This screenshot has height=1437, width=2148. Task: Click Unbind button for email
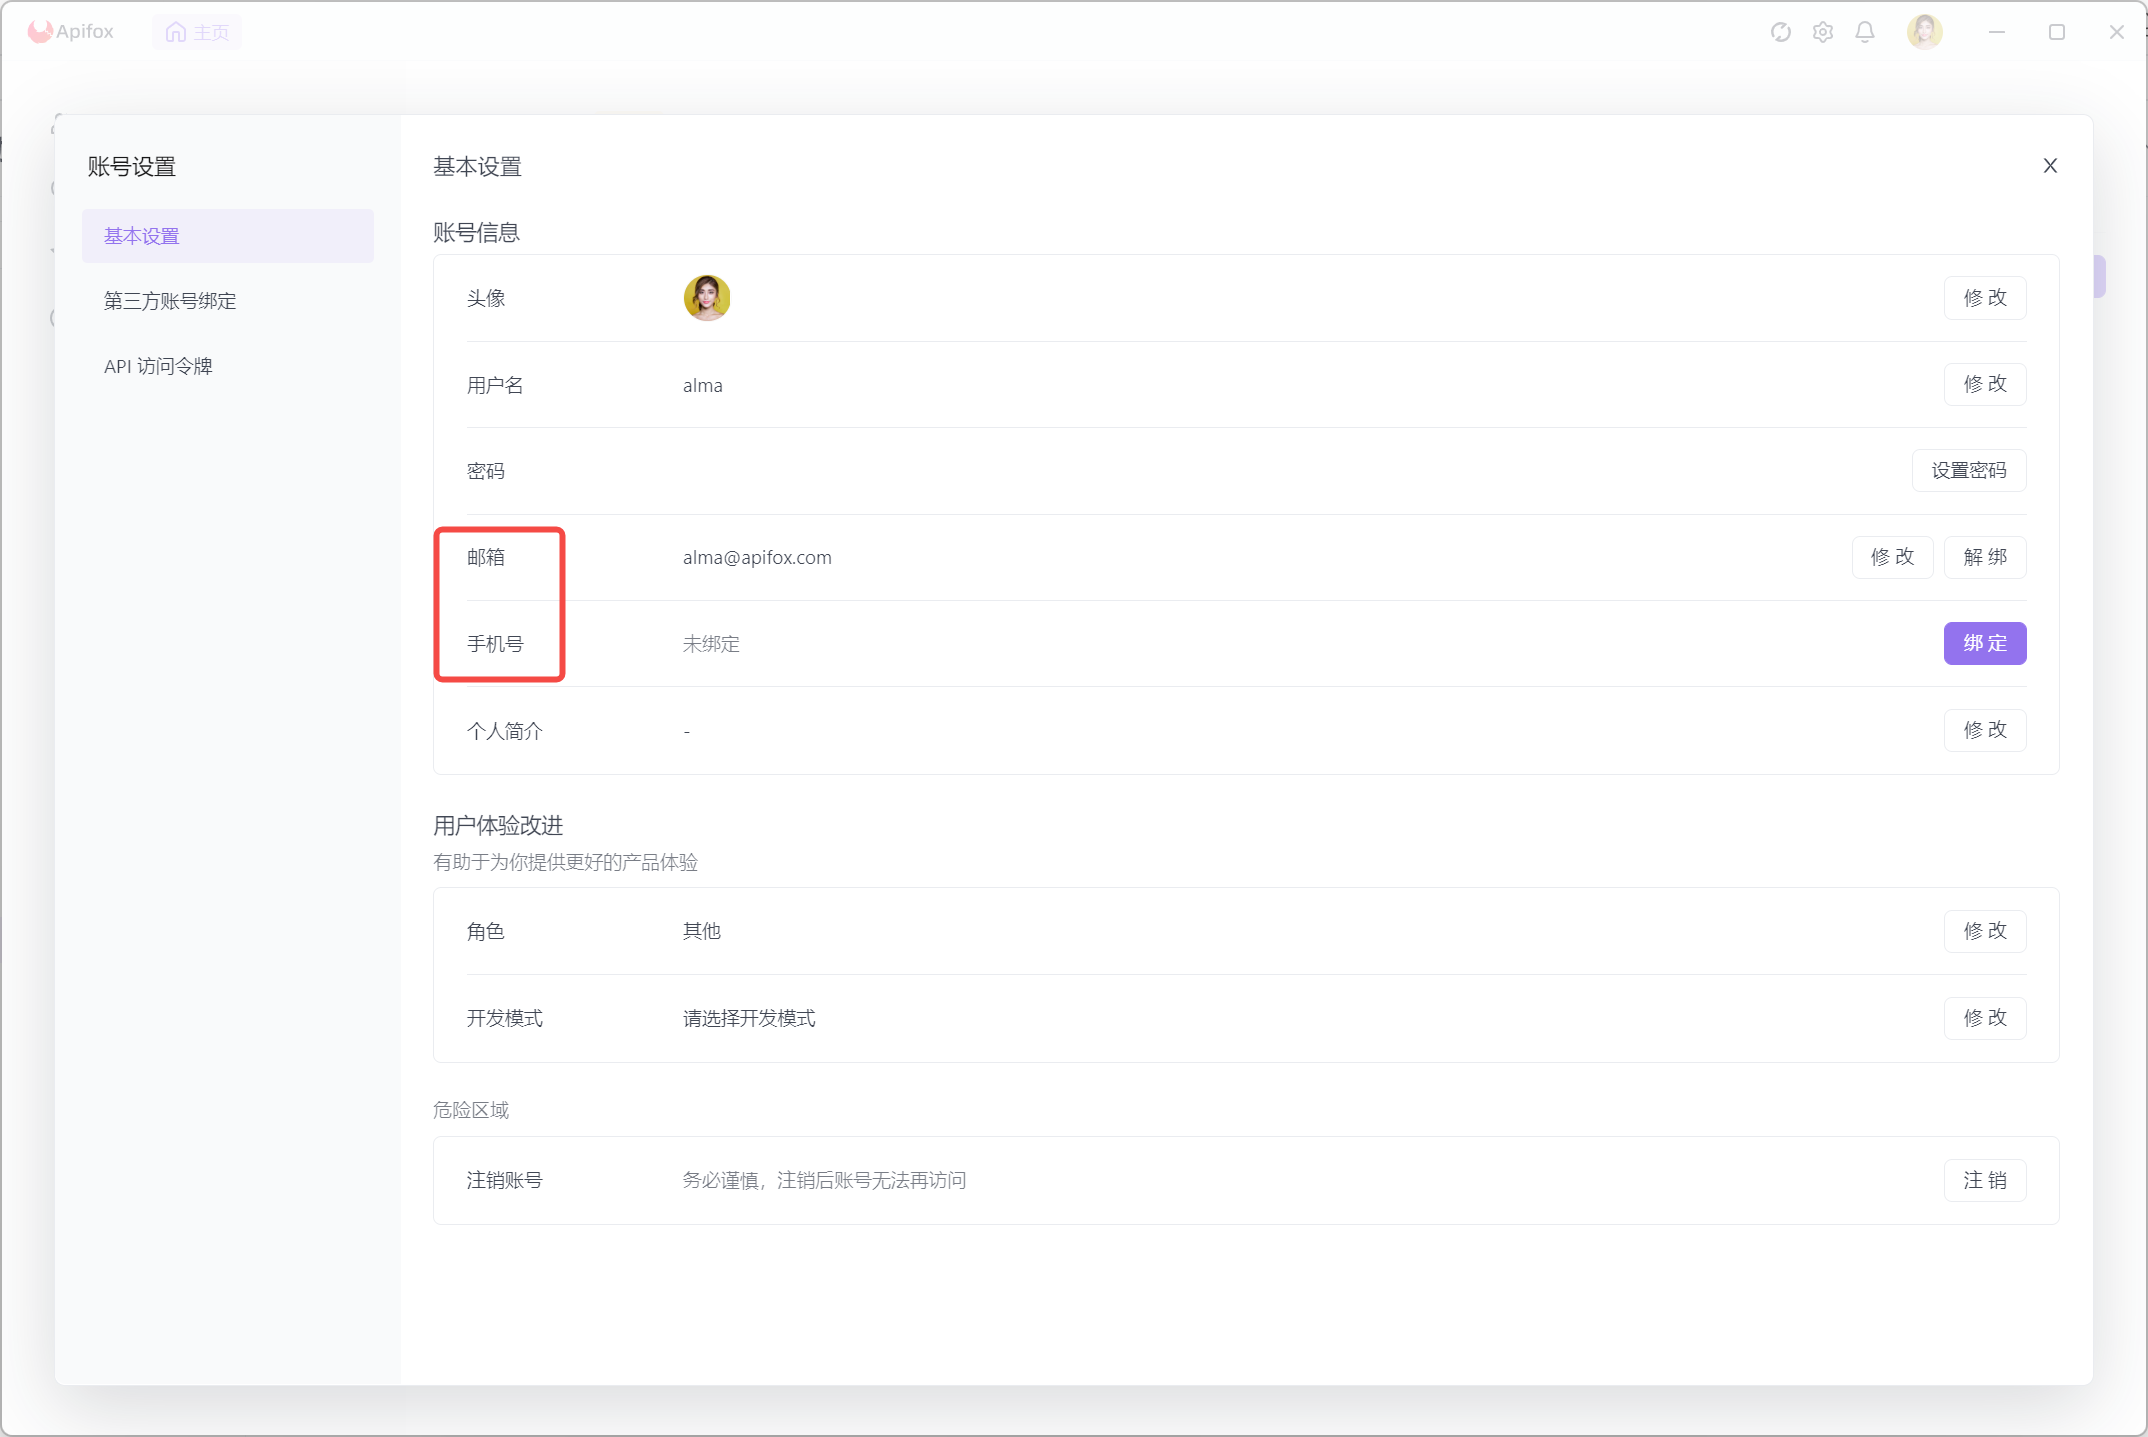[x=1984, y=557]
